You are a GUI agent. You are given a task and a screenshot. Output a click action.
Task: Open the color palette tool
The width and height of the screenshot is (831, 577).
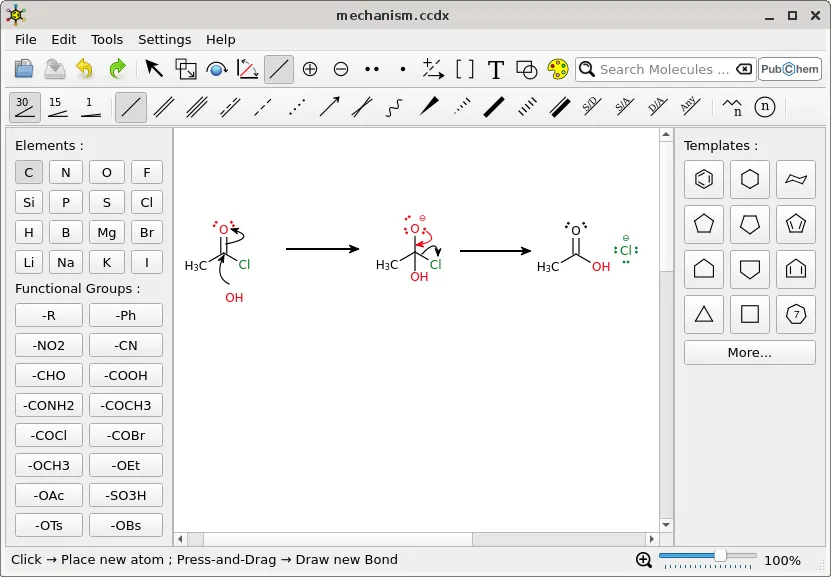pyautogui.click(x=558, y=69)
